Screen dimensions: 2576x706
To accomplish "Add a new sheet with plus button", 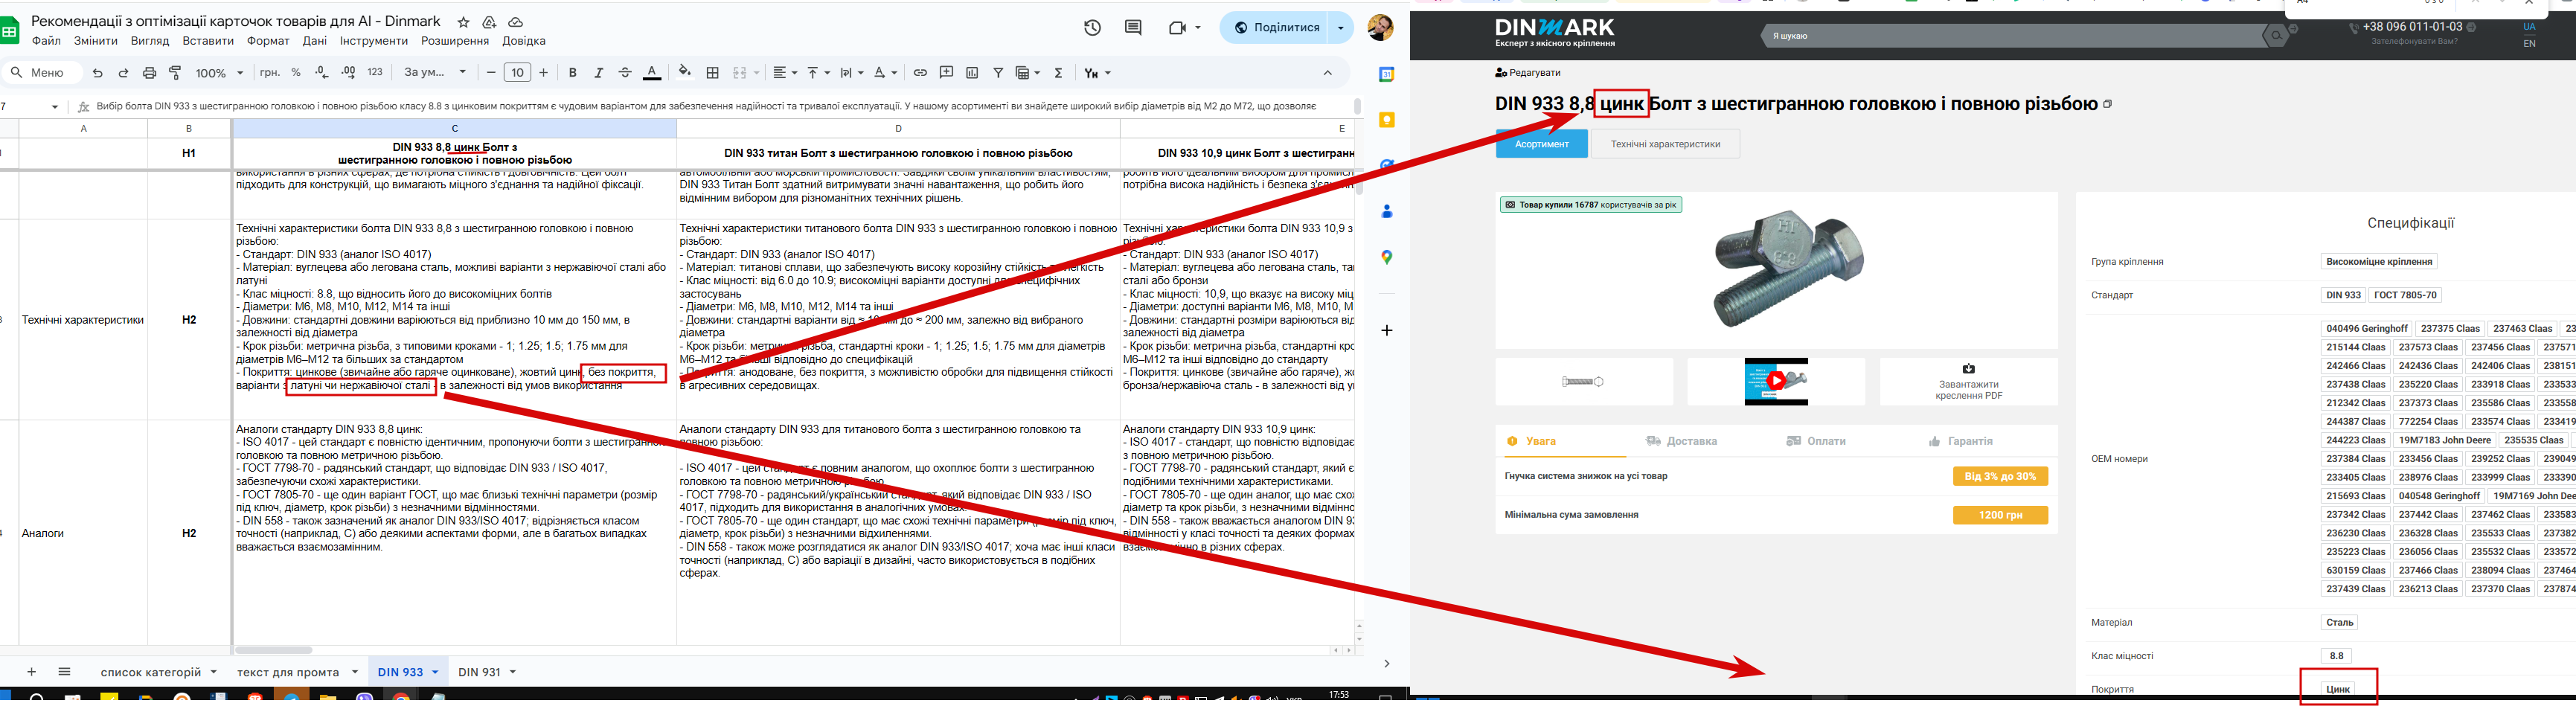I will coord(31,672).
